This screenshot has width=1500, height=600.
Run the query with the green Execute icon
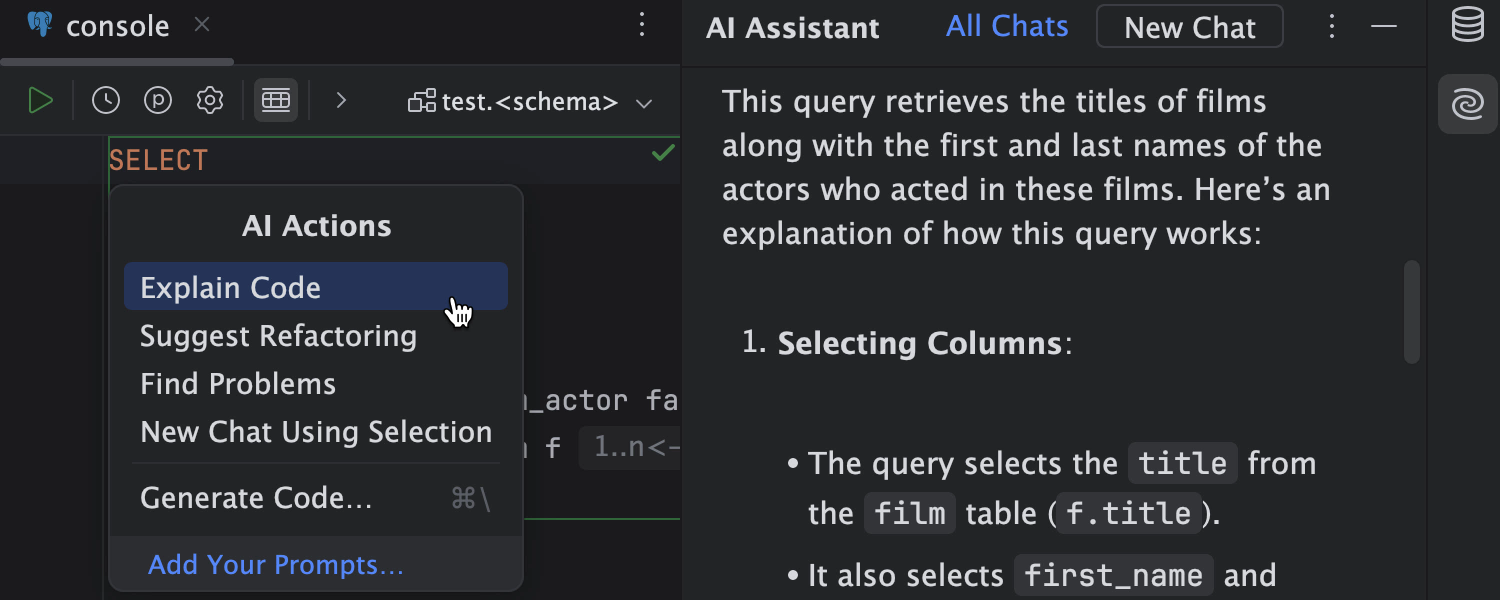[40, 100]
